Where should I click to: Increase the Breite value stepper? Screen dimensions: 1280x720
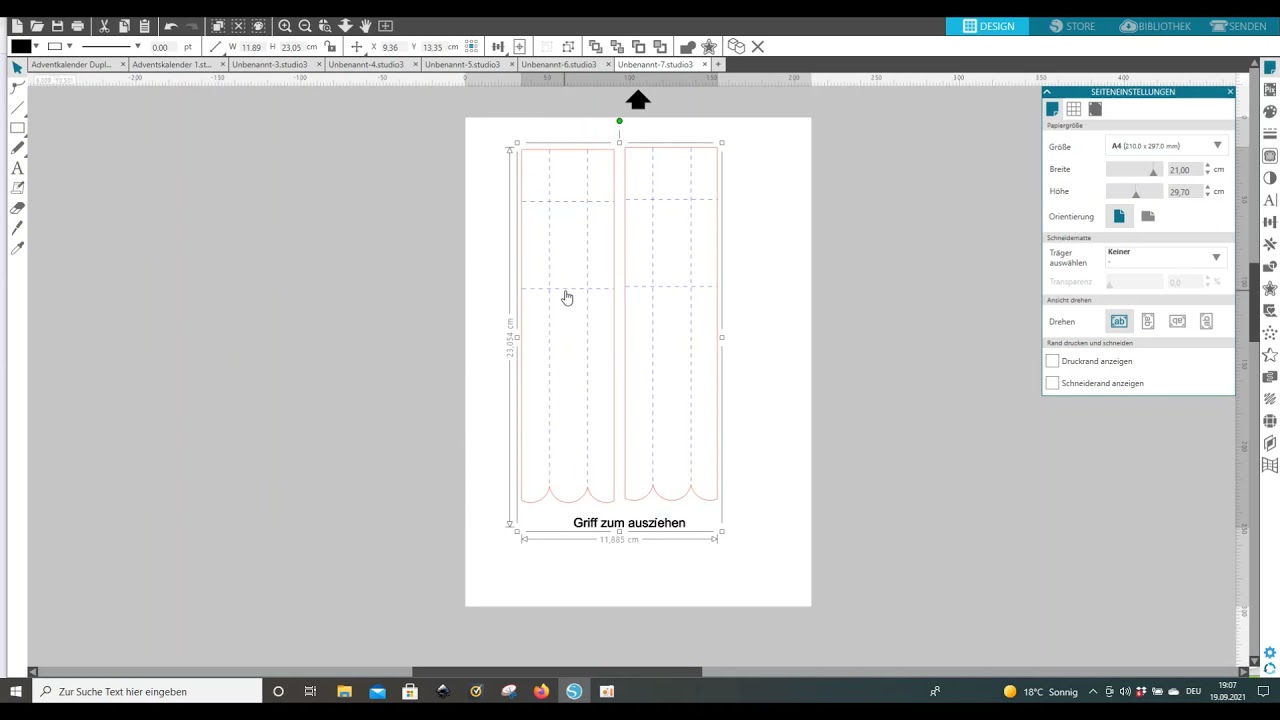coord(1207,167)
